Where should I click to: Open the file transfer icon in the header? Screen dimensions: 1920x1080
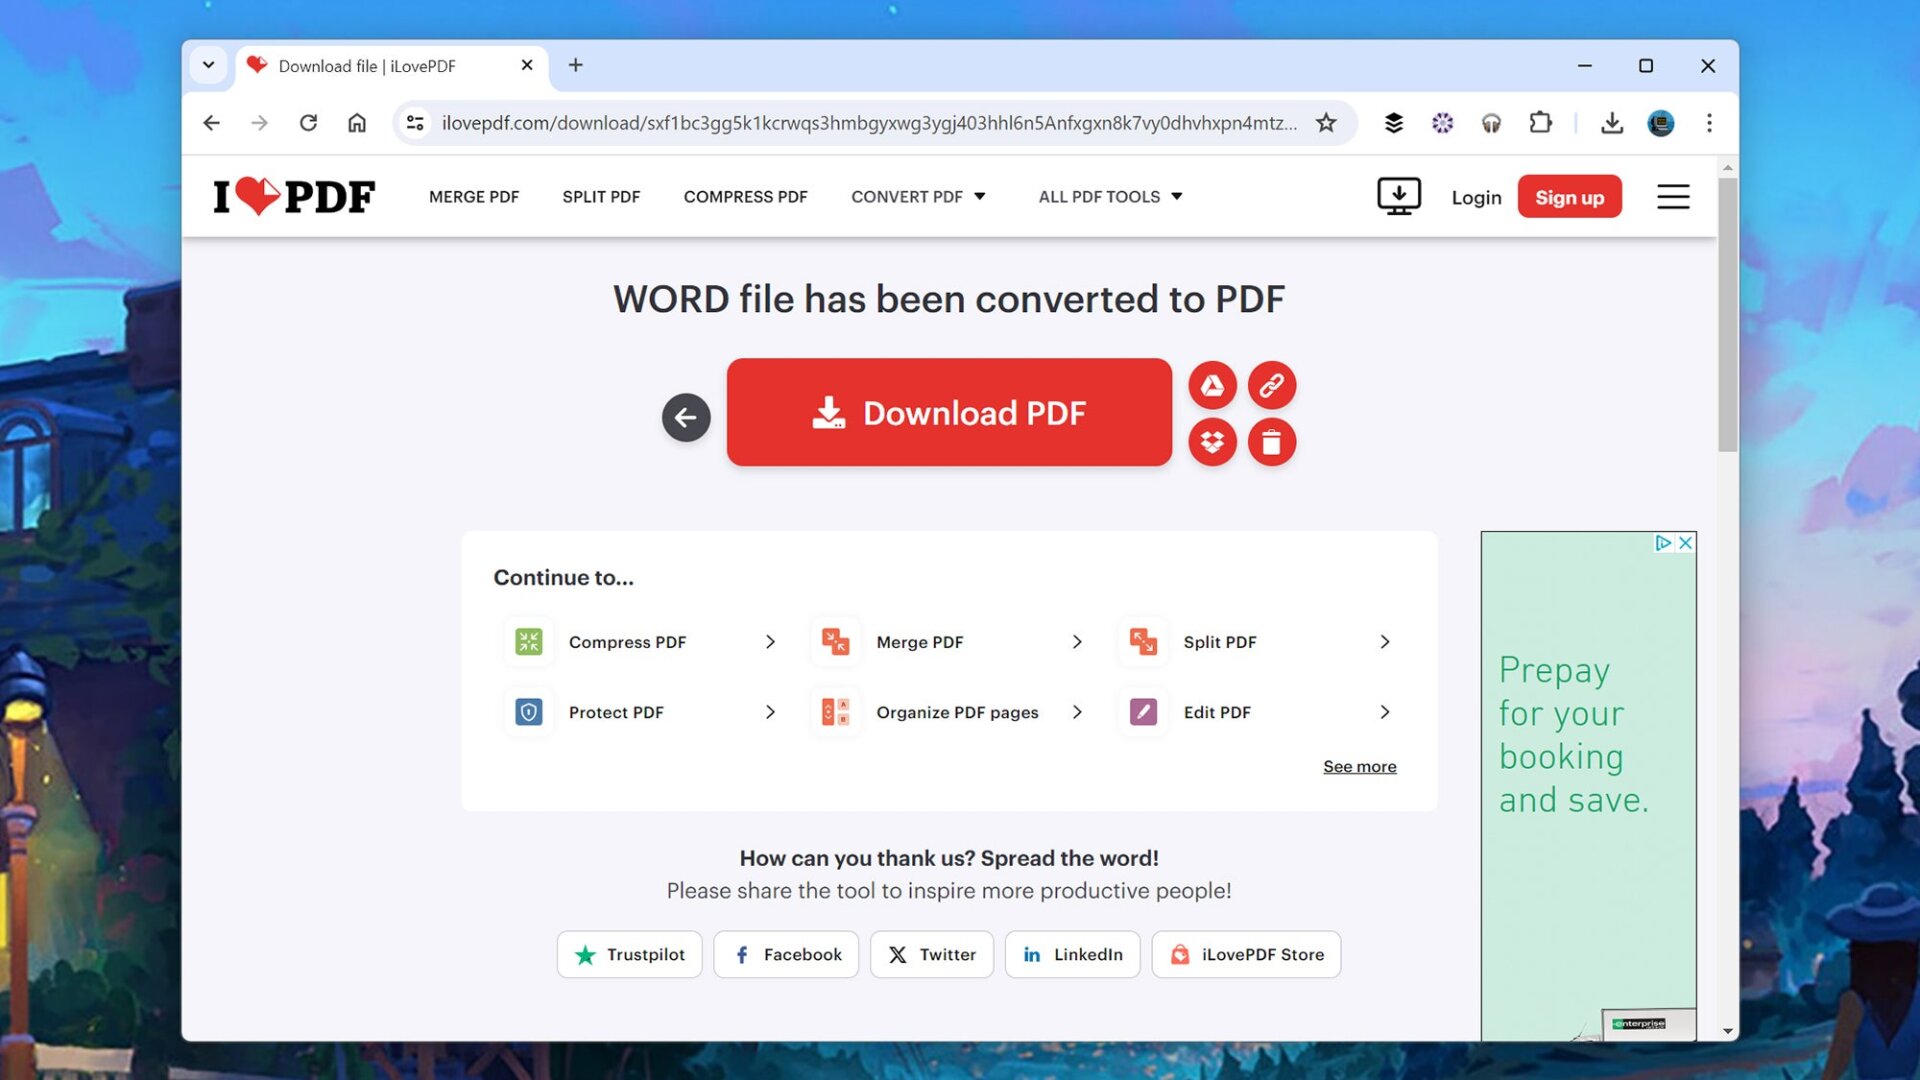tap(1398, 196)
